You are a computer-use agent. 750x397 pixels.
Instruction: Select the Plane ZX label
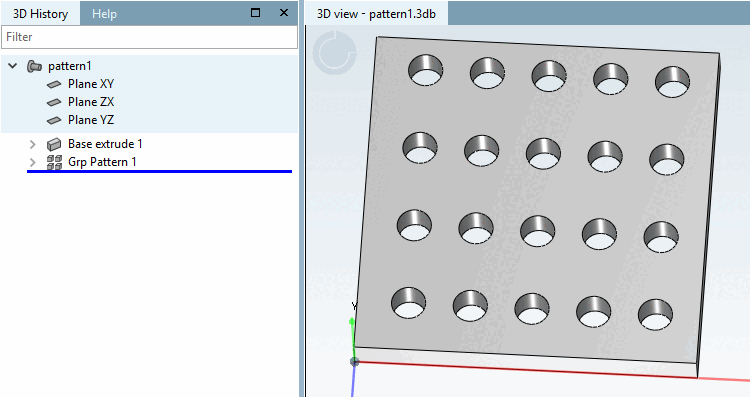pyautogui.click(x=91, y=102)
